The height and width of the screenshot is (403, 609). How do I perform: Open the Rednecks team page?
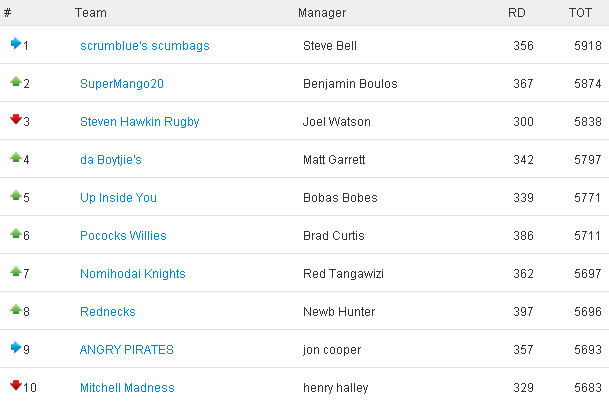coord(108,312)
